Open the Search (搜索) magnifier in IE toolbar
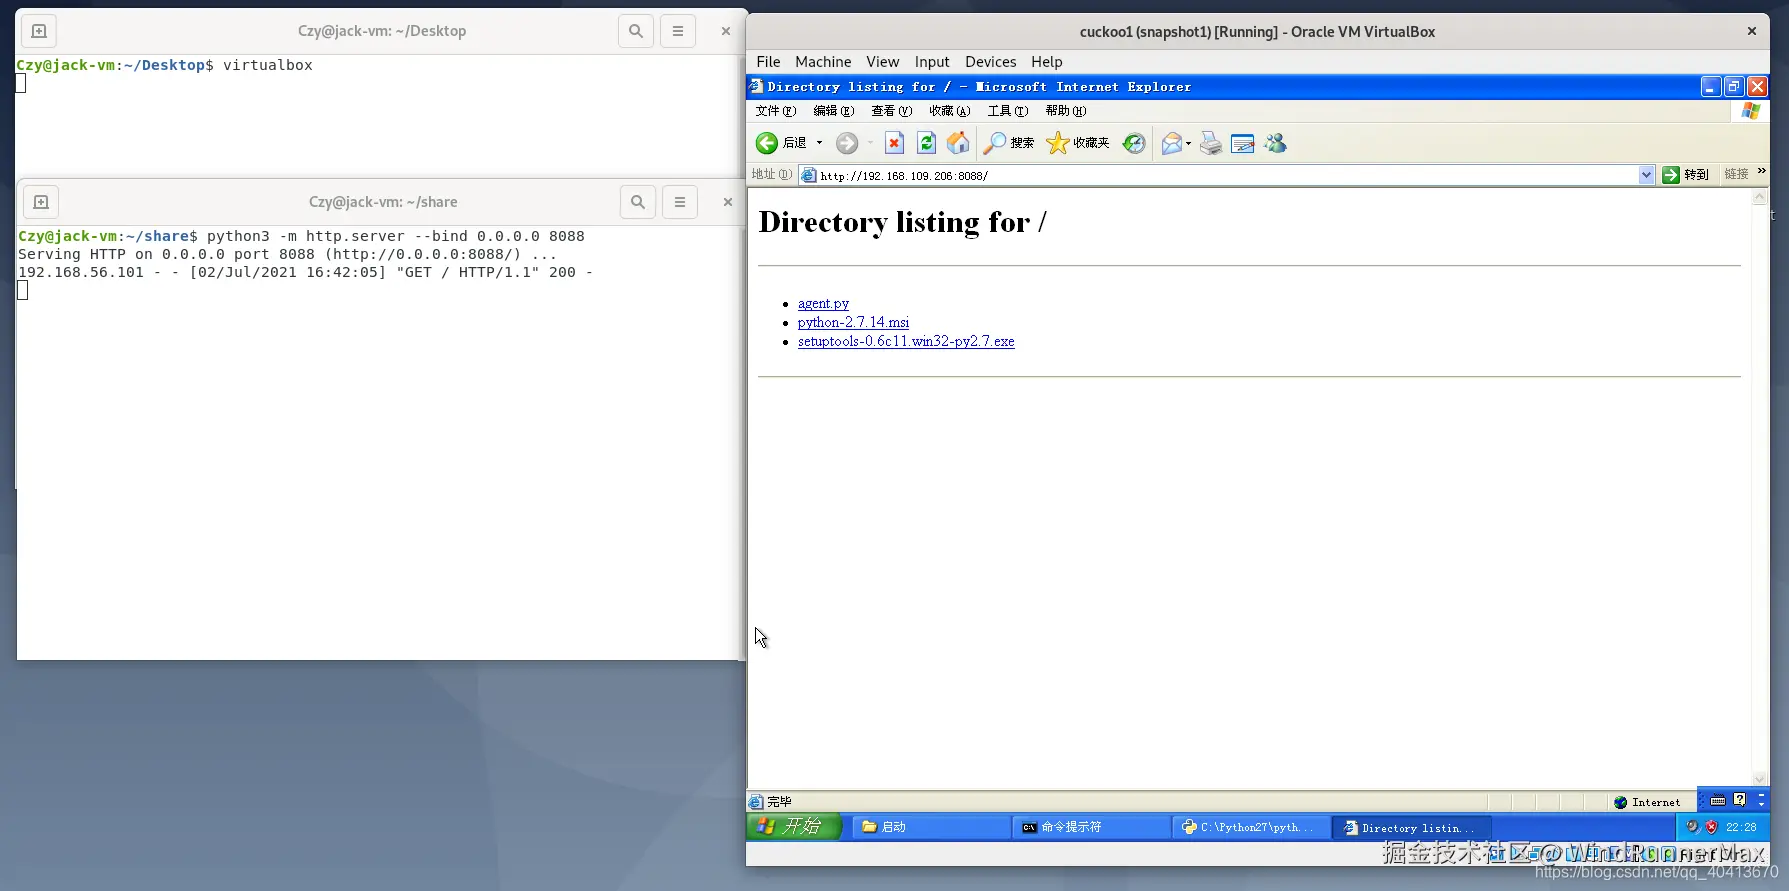The width and height of the screenshot is (1789, 891). 1008,144
